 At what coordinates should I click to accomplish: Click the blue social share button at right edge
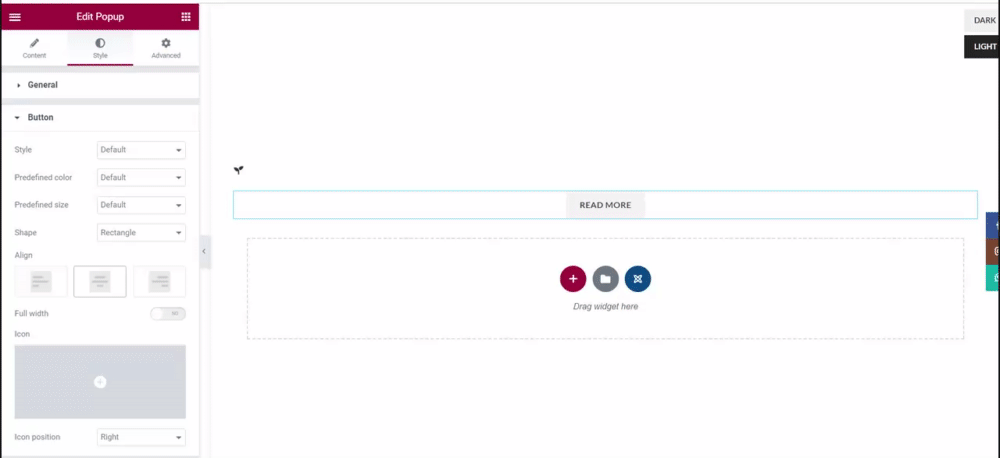tap(993, 226)
